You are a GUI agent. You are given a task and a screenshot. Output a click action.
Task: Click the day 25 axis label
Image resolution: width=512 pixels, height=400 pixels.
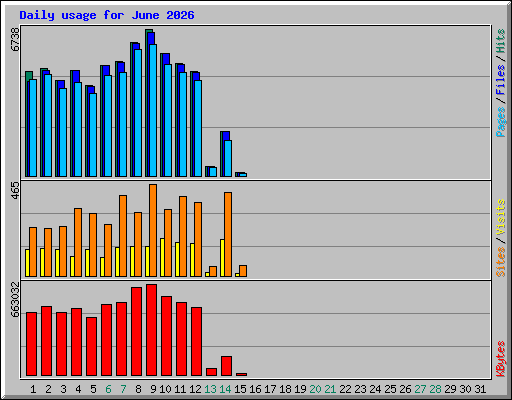coord(390,389)
